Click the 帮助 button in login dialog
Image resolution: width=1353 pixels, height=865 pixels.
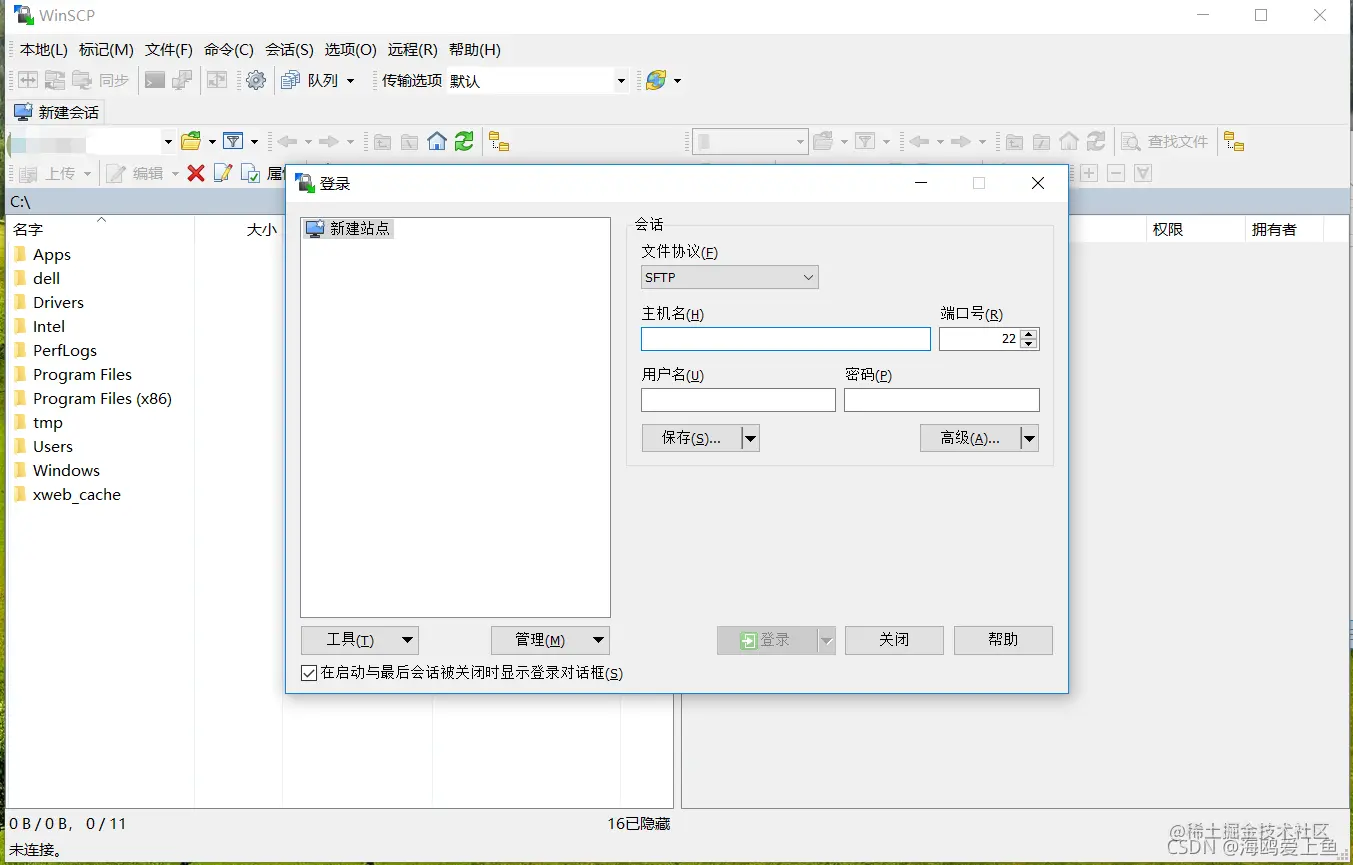1002,640
